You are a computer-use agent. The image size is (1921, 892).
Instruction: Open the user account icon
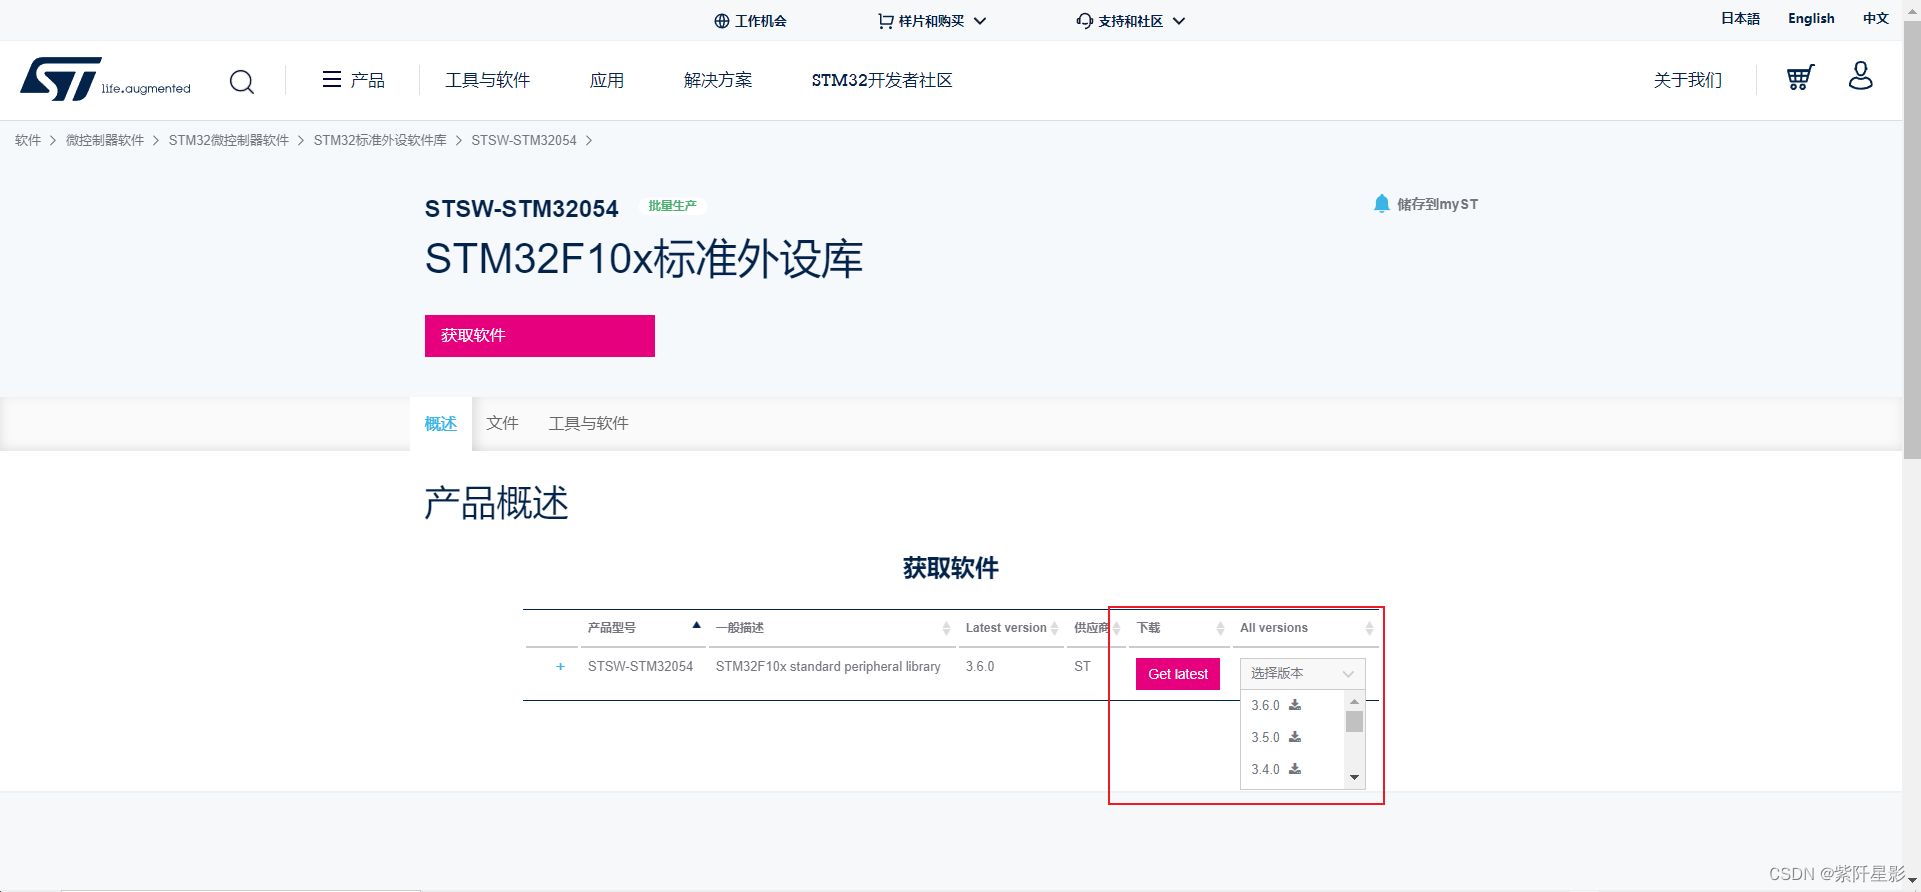[x=1861, y=76]
